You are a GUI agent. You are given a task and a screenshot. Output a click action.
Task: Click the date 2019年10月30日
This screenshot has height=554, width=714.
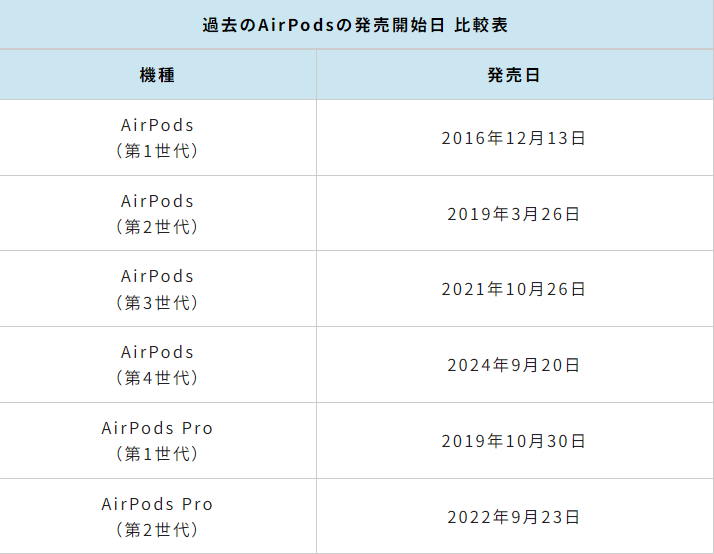point(514,441)
